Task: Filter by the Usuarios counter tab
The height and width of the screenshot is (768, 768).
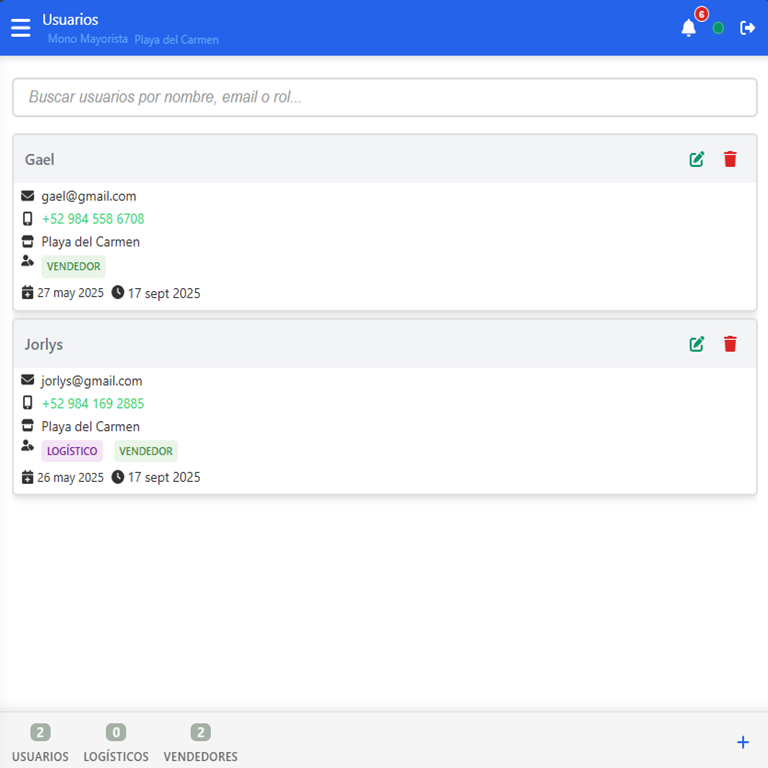Action: pos(40,744)
